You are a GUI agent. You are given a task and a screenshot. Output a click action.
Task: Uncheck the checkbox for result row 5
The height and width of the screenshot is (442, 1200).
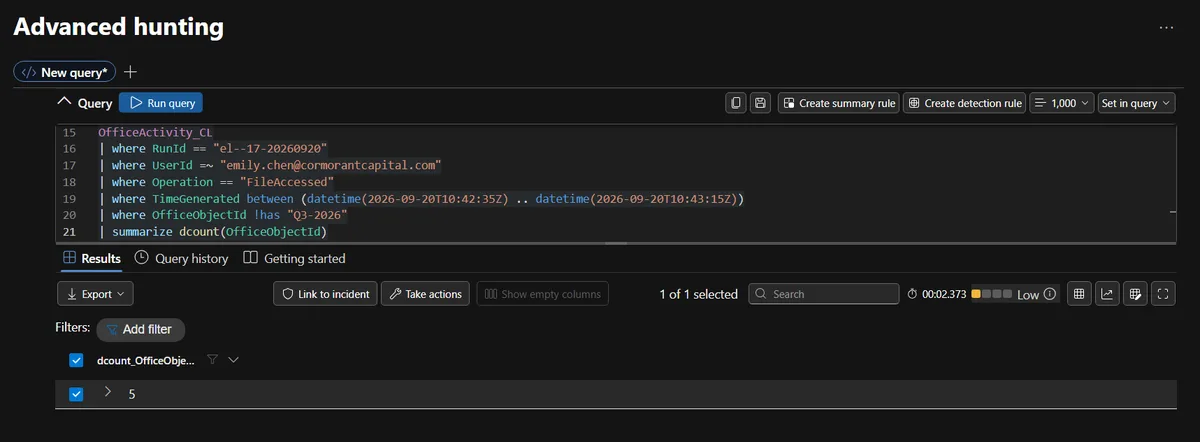click(x=76, y=394)
